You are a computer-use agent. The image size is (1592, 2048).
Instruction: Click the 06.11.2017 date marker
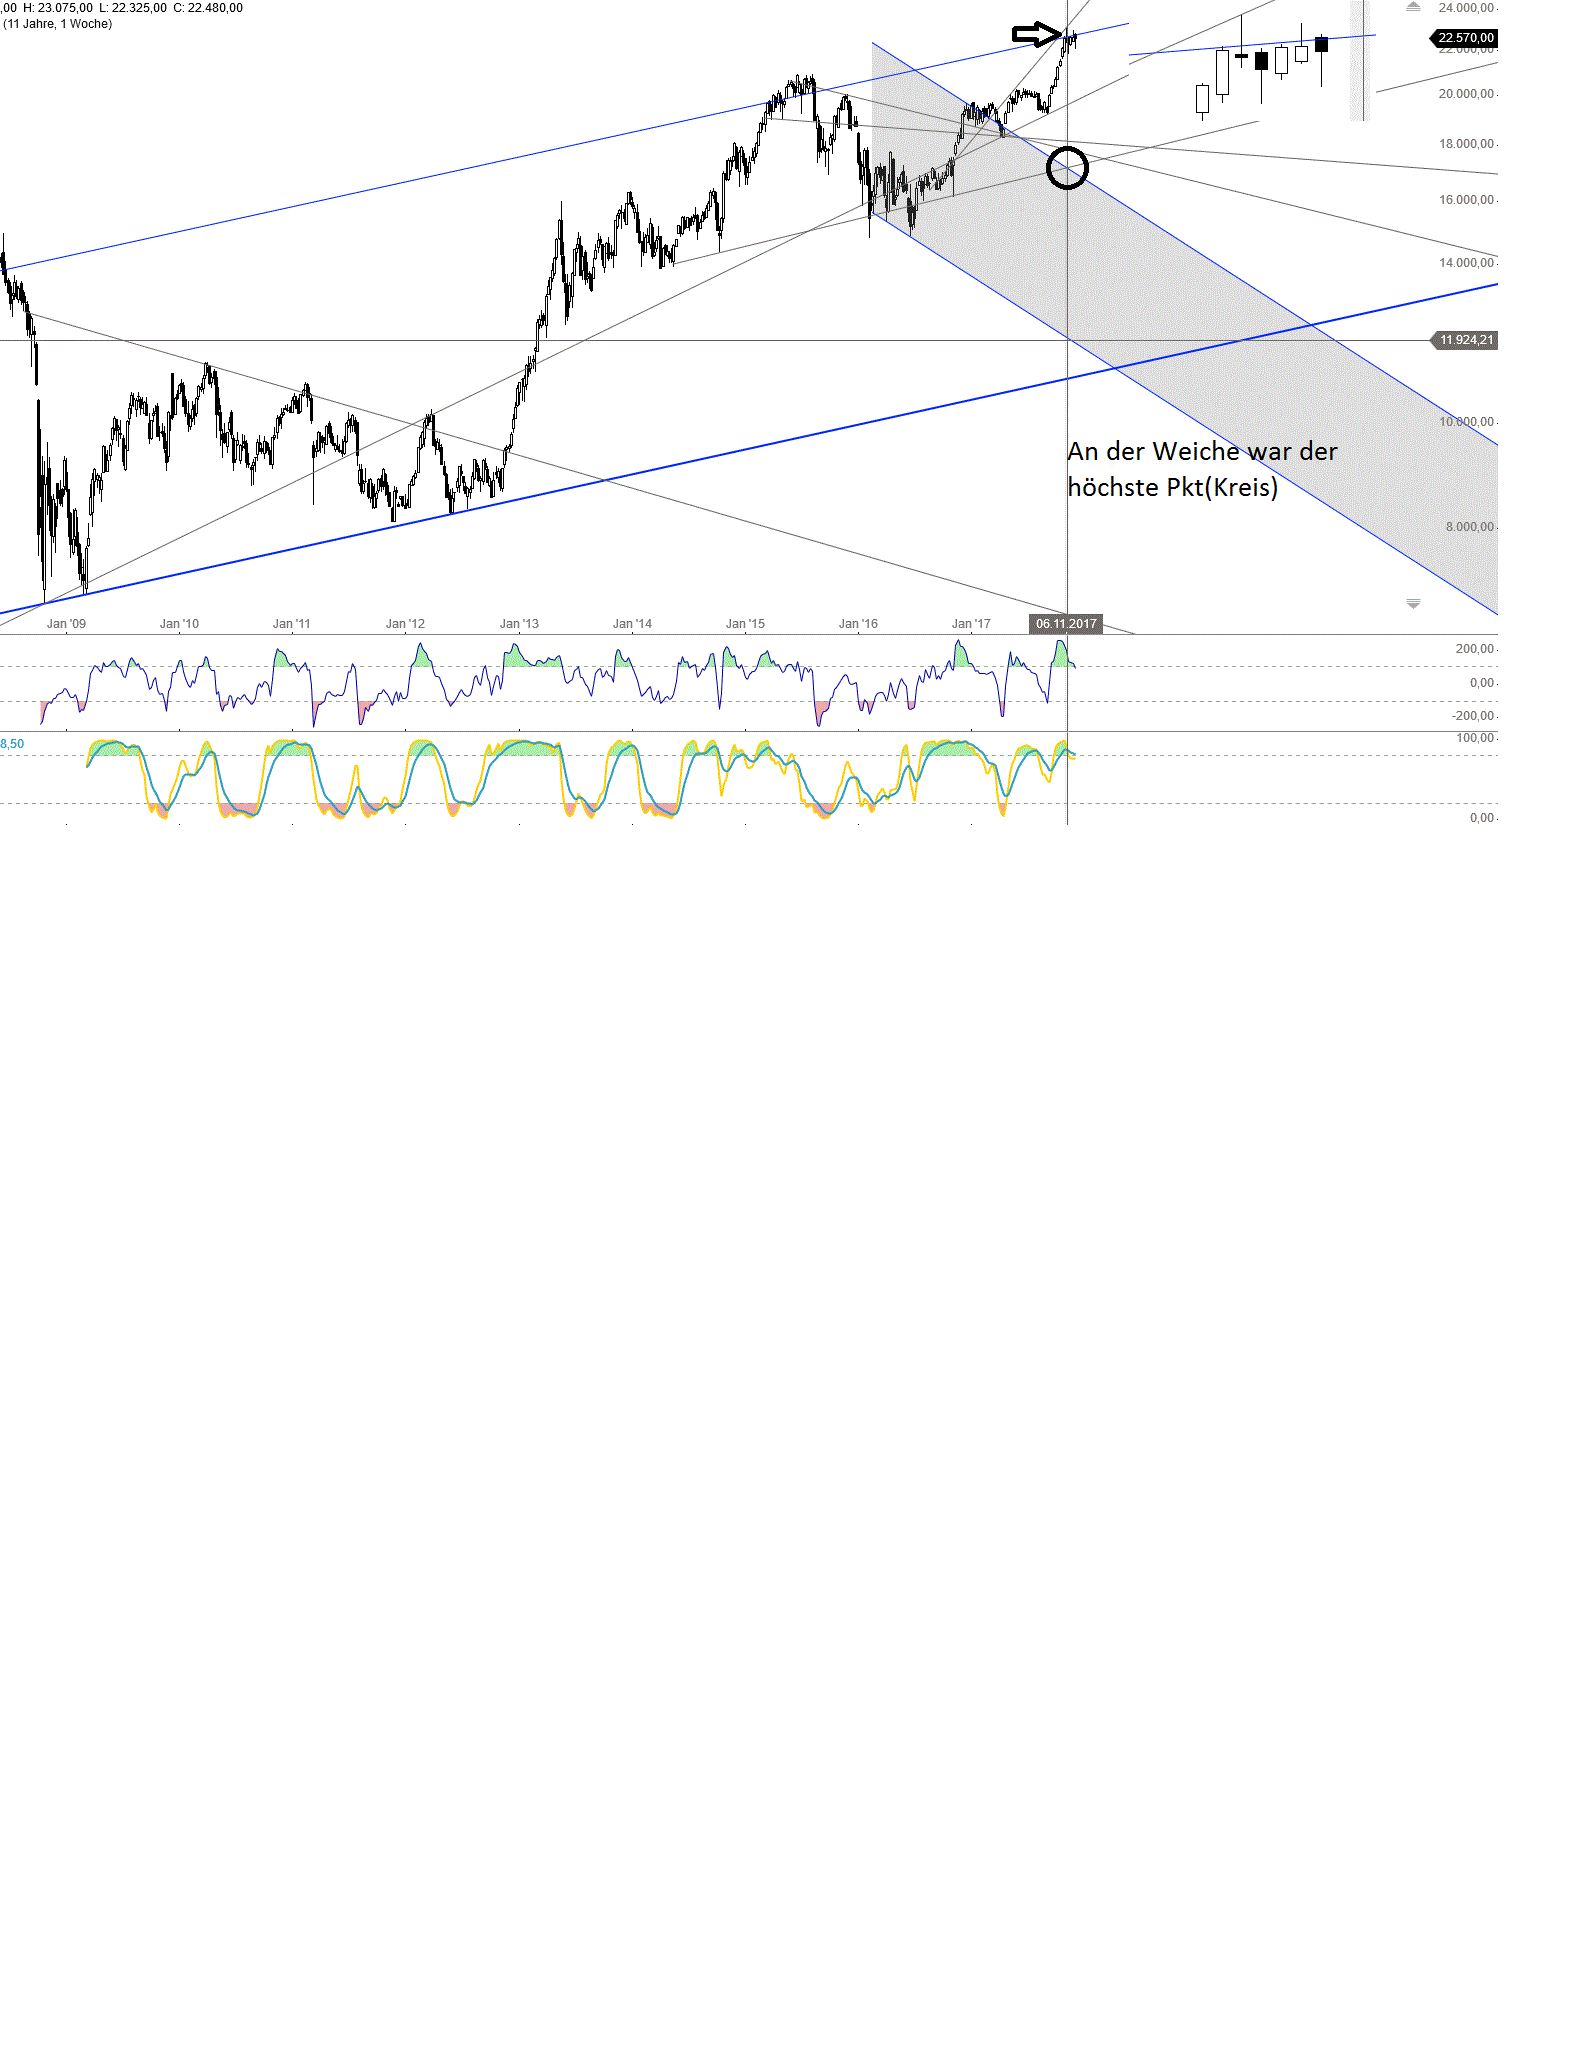tap(1066, 624)
